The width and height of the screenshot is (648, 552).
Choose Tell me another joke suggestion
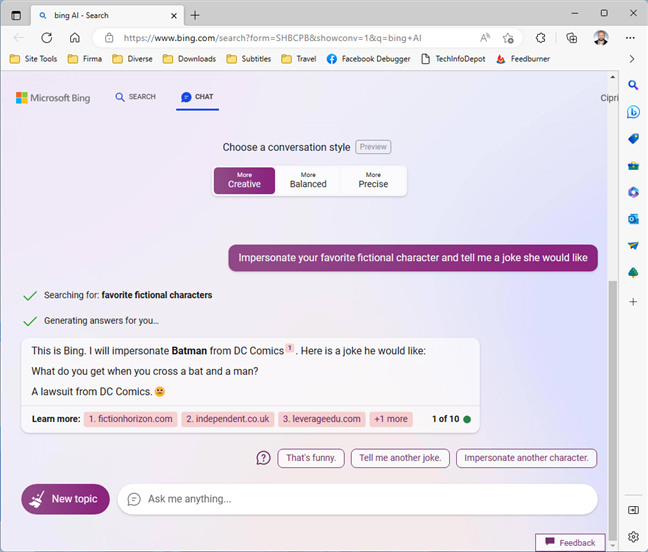click(400, 458)
